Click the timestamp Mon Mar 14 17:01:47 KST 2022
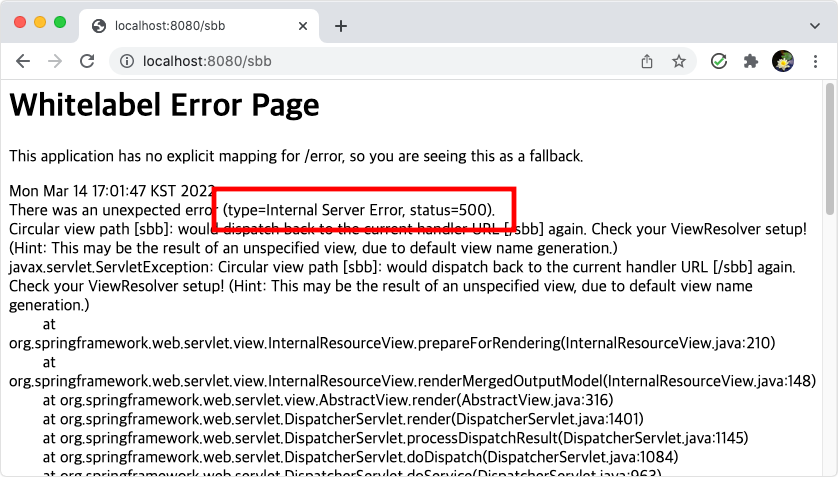The width and height of the screenshot is (838, 477). point(112,191)
